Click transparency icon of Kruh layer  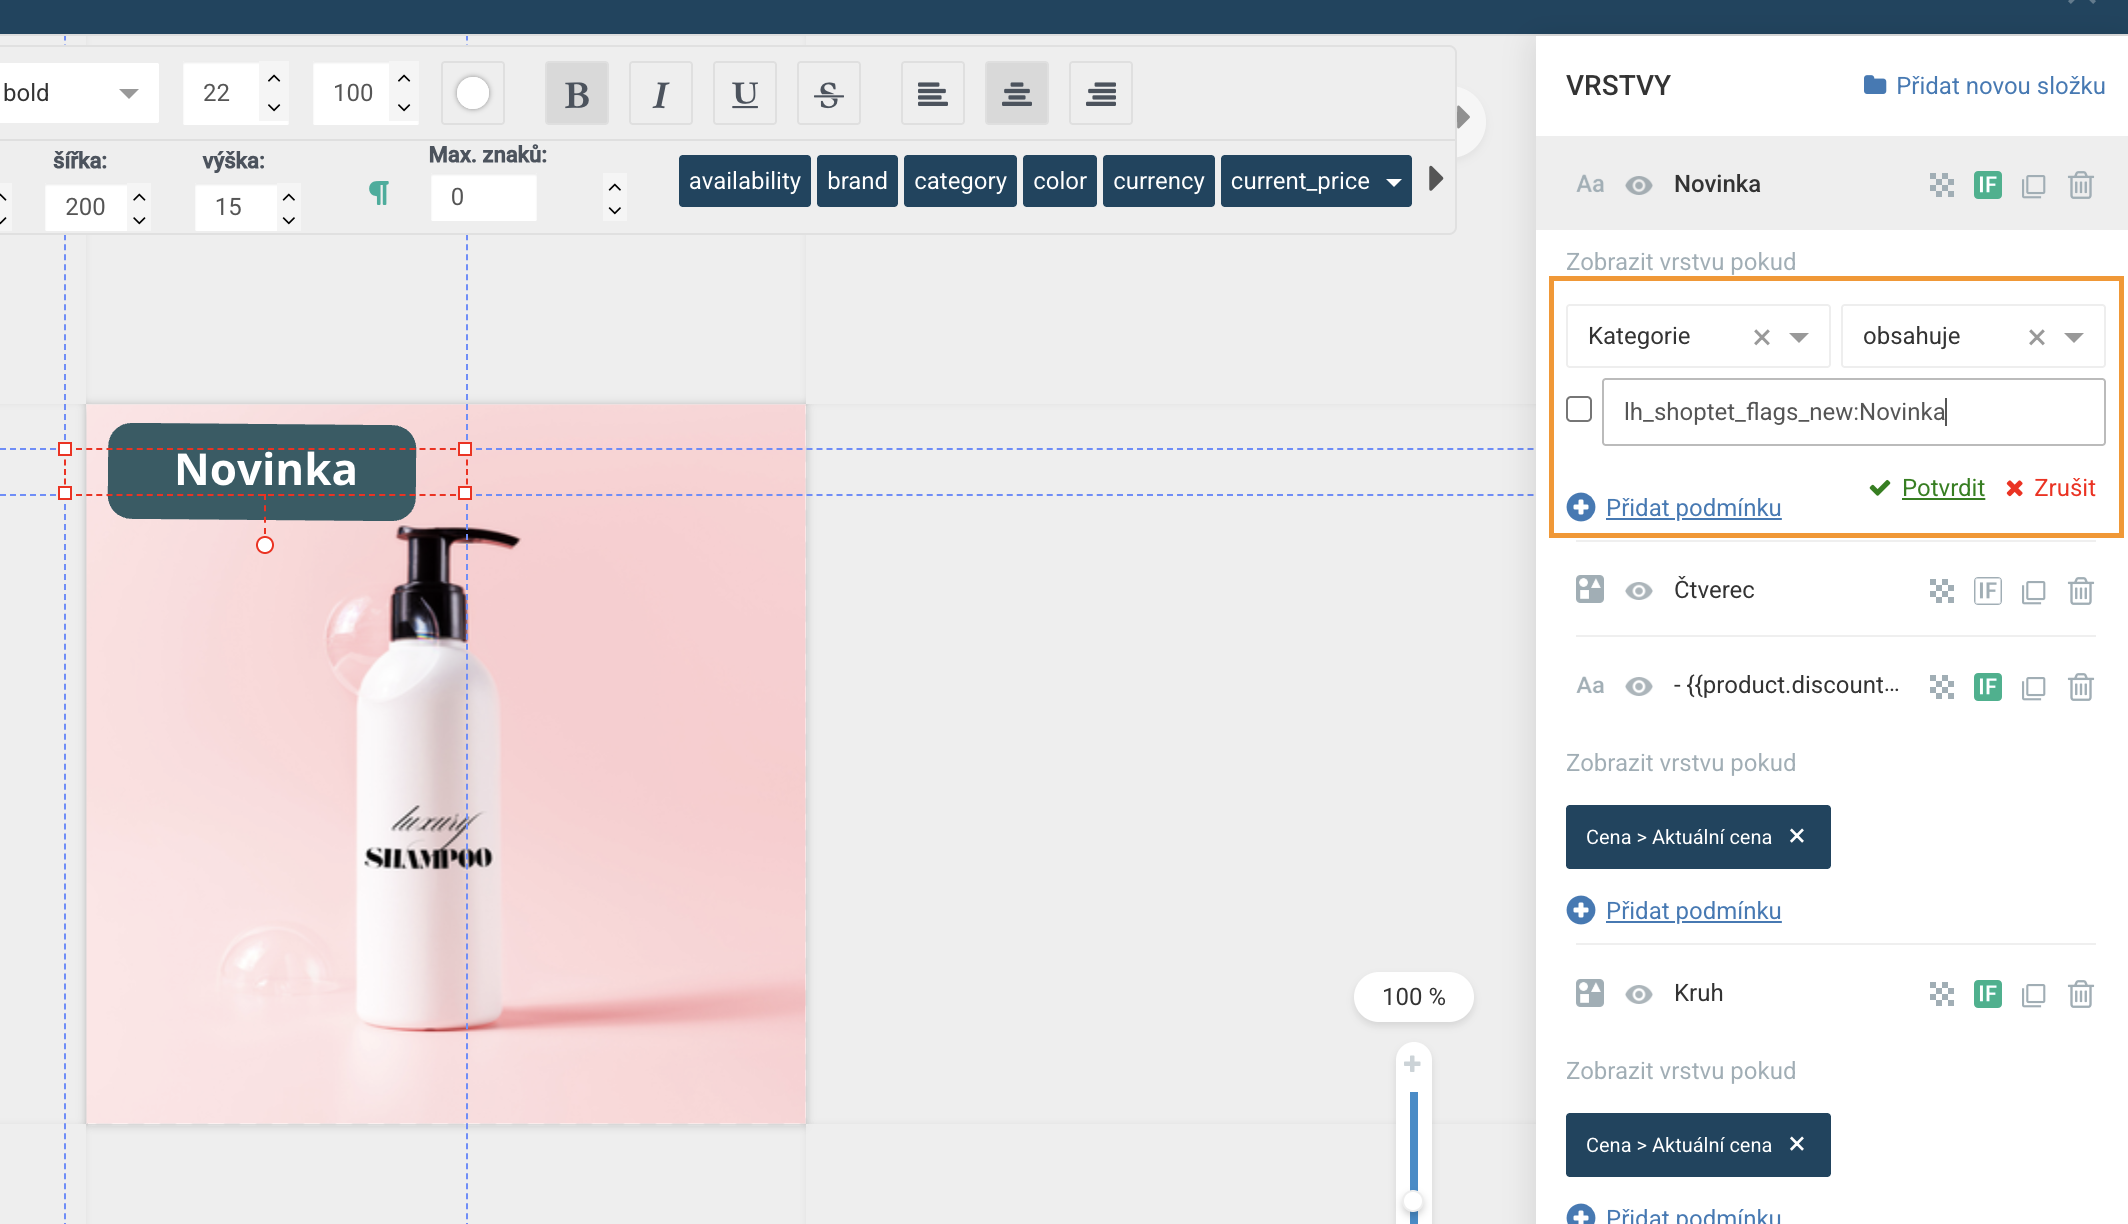pos(1941,994)
